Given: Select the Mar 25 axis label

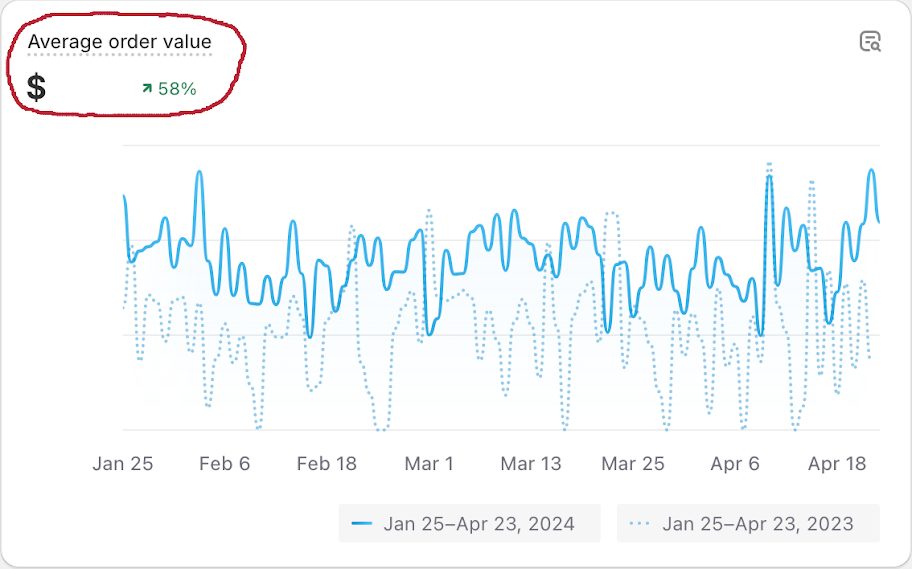Looking at the screenshot, I should [633, 464].
